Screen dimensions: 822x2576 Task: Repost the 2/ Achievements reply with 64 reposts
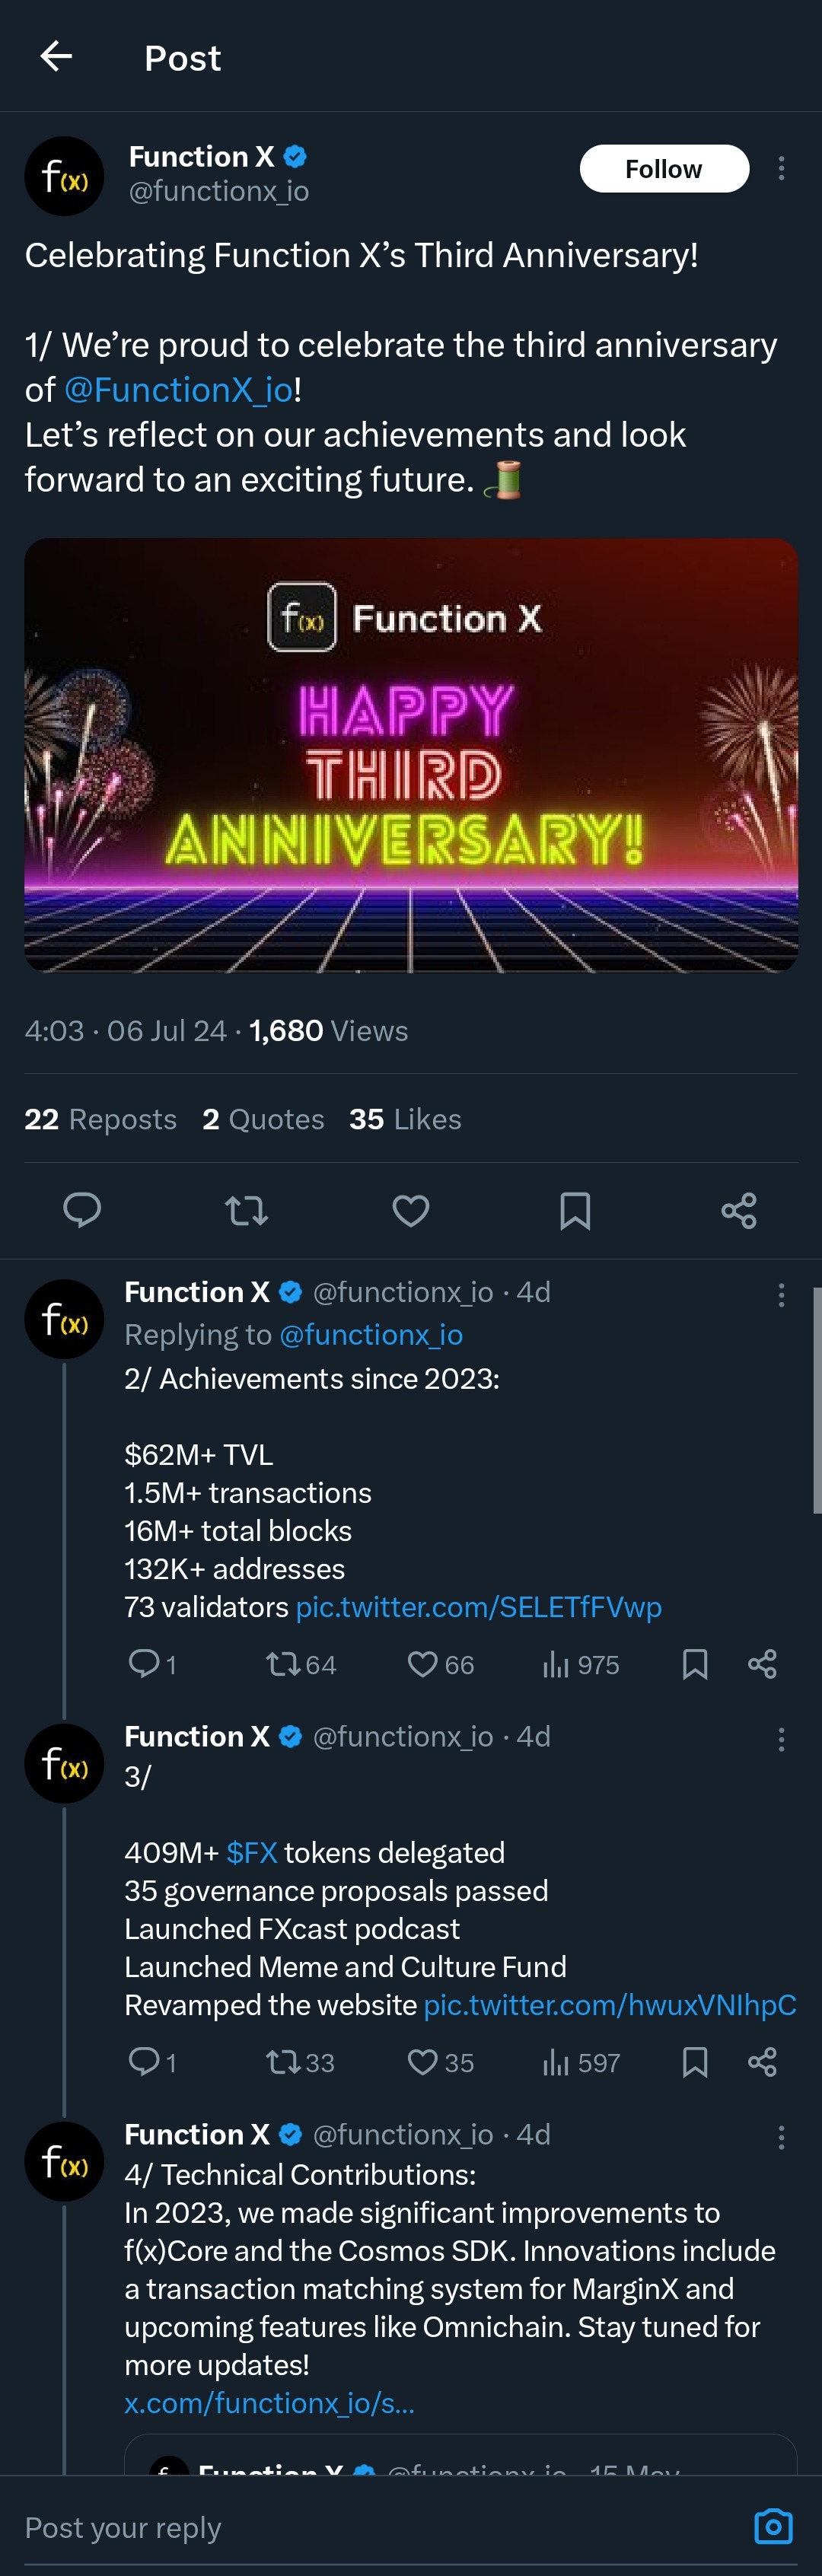[x=283, y=1664]
